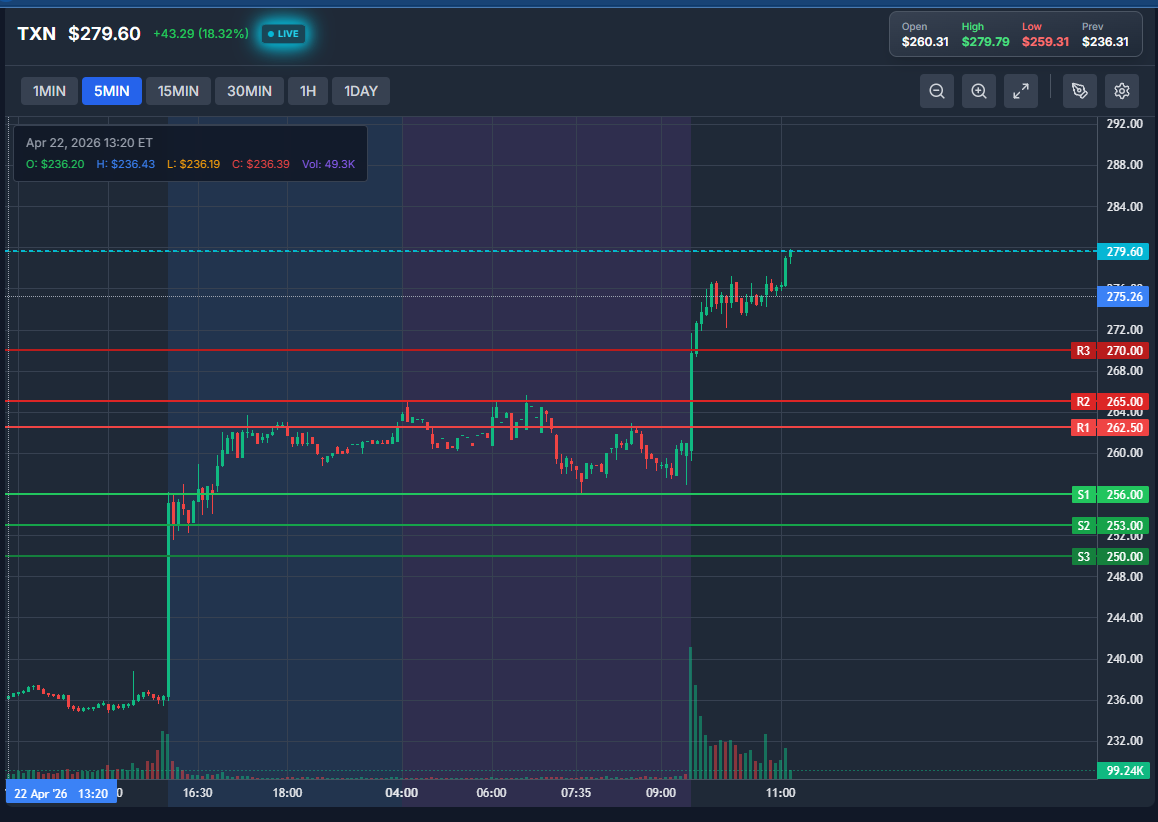
Task: Click the 240.00 price axis label
Action: tap(1124, 659)
